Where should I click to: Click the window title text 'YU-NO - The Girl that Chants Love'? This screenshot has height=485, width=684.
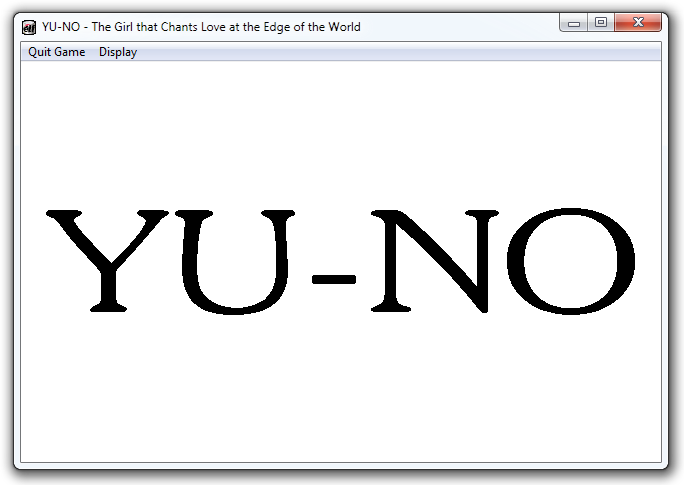coord(133,27)
